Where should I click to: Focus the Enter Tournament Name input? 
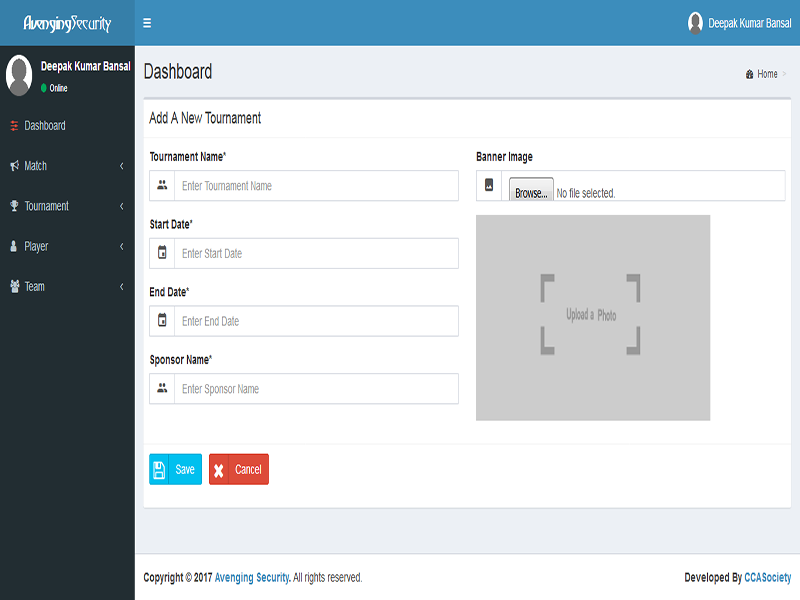pos(316,186)
